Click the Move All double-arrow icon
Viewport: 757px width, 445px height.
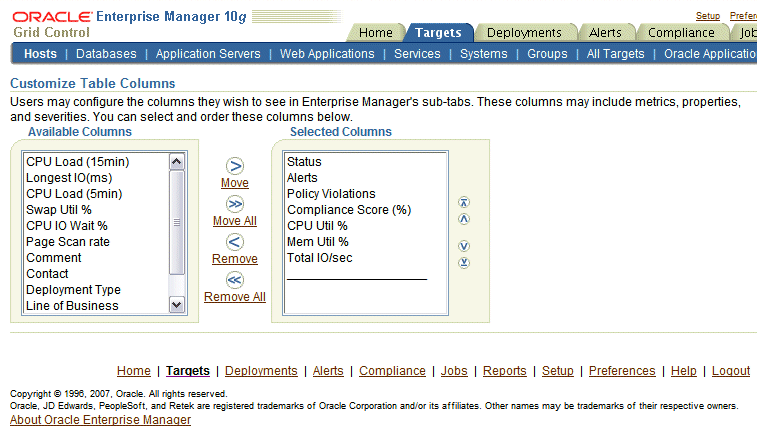point(235,204)
